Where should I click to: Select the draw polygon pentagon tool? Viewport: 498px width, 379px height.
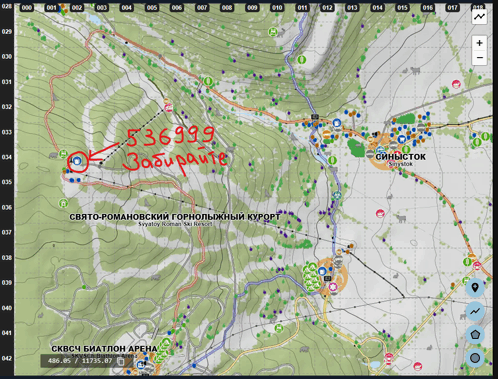click(x=475, y=334)
